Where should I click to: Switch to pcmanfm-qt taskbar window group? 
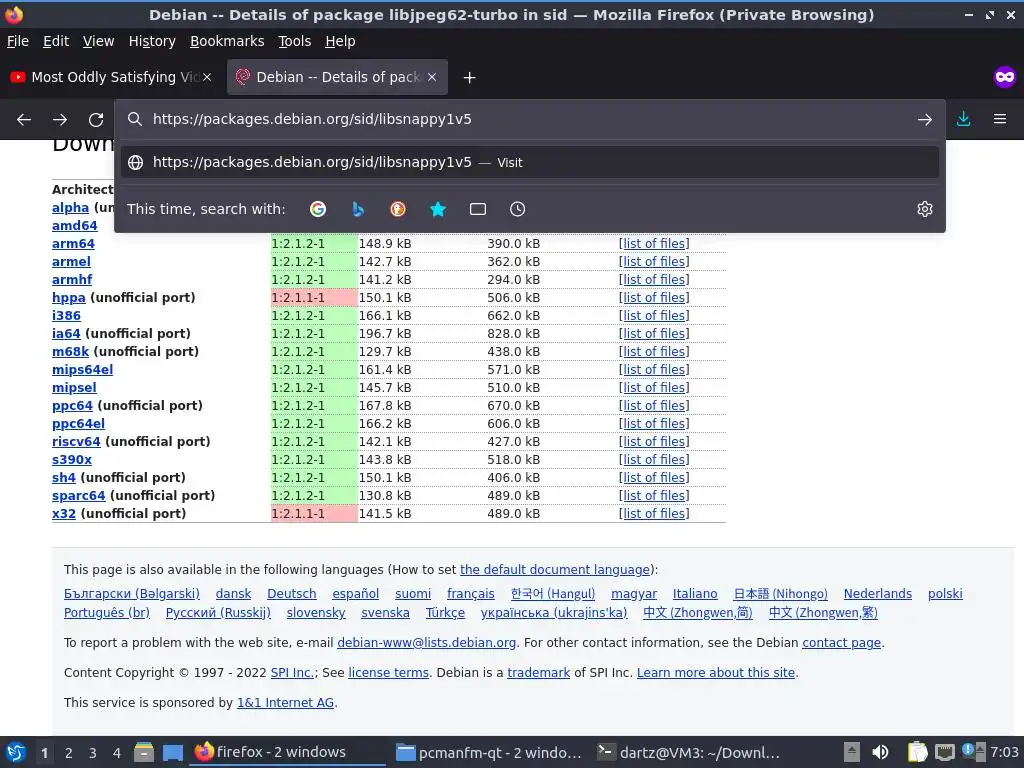[488, 752]
